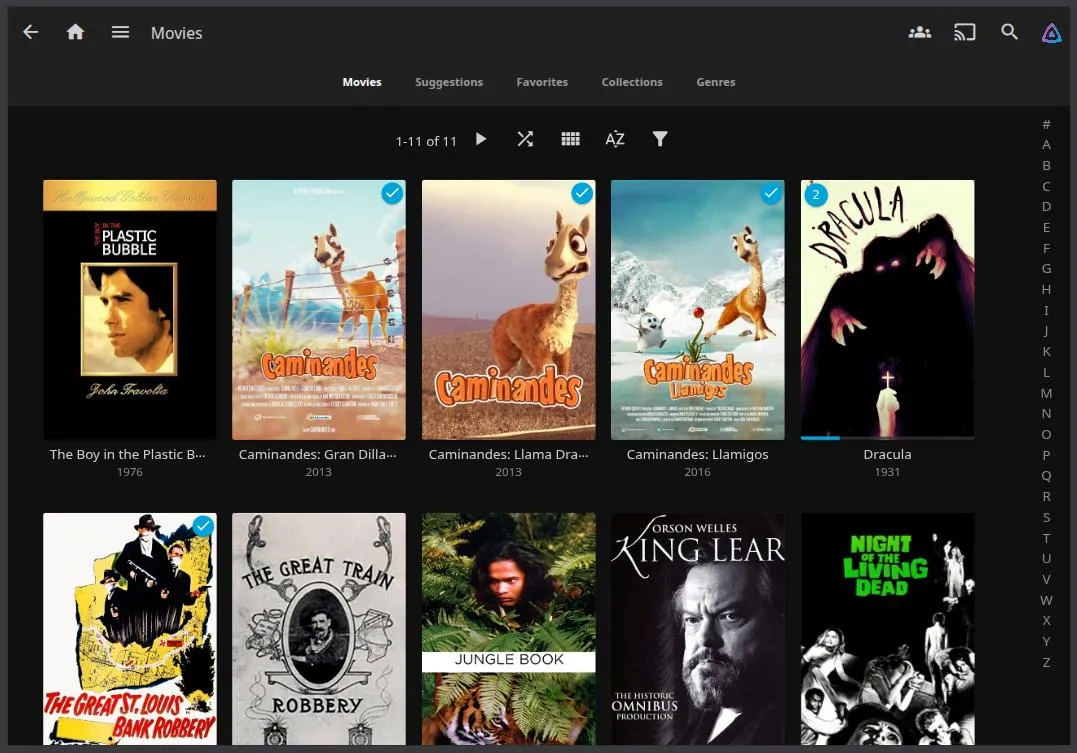Jump to letter W in alphabet picker

(x=1046, y=600)
